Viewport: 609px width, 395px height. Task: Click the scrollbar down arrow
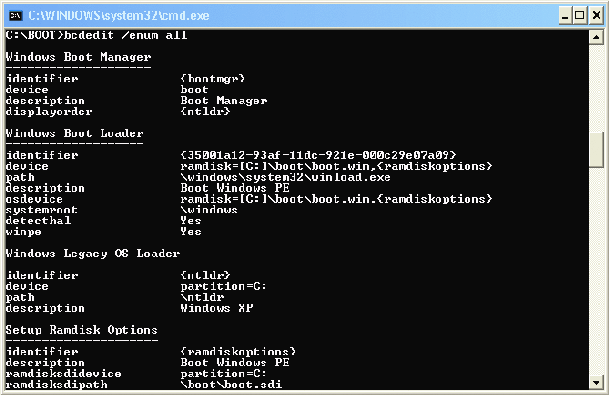click(x=596, y=383)
